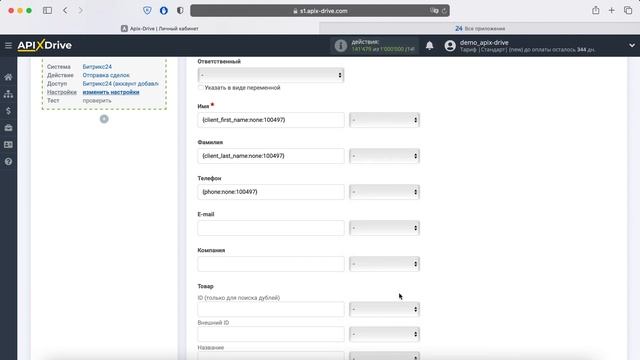Viewport: 640px width, 360px height.
Task: Click the blue password manager extension icon
Action: 164,11
